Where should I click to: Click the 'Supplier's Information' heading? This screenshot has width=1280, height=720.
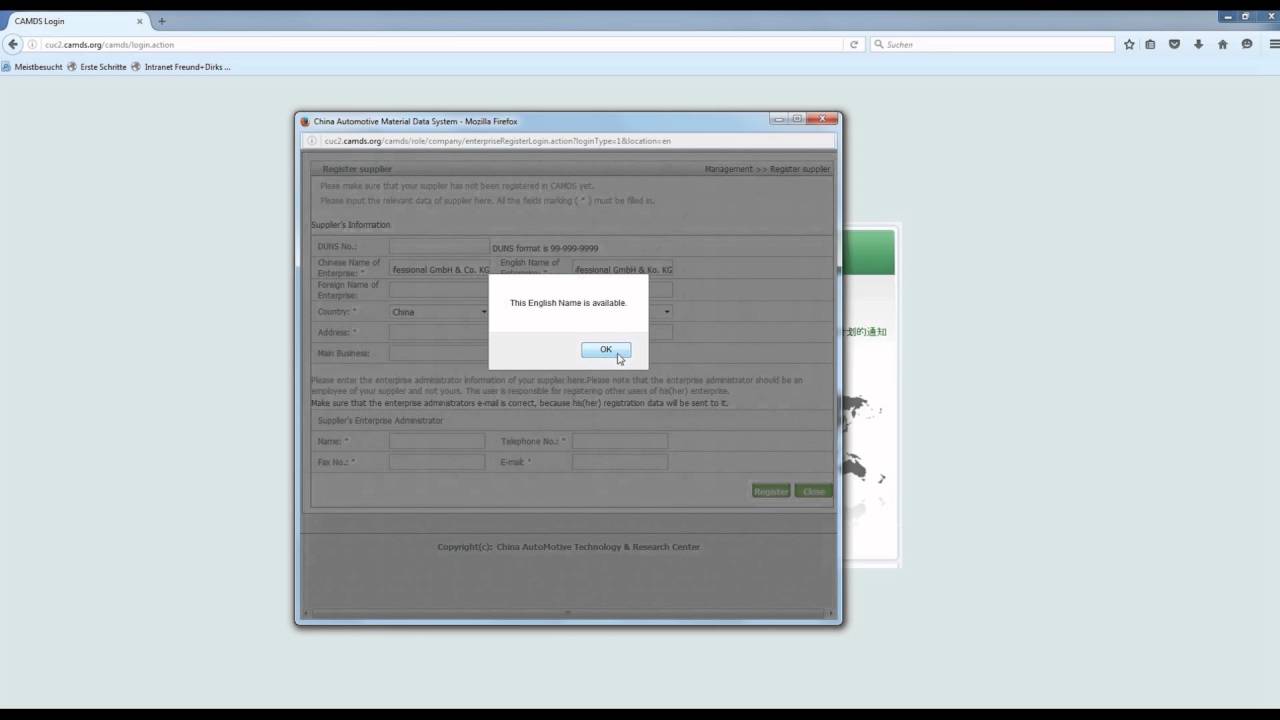(351, 225)
